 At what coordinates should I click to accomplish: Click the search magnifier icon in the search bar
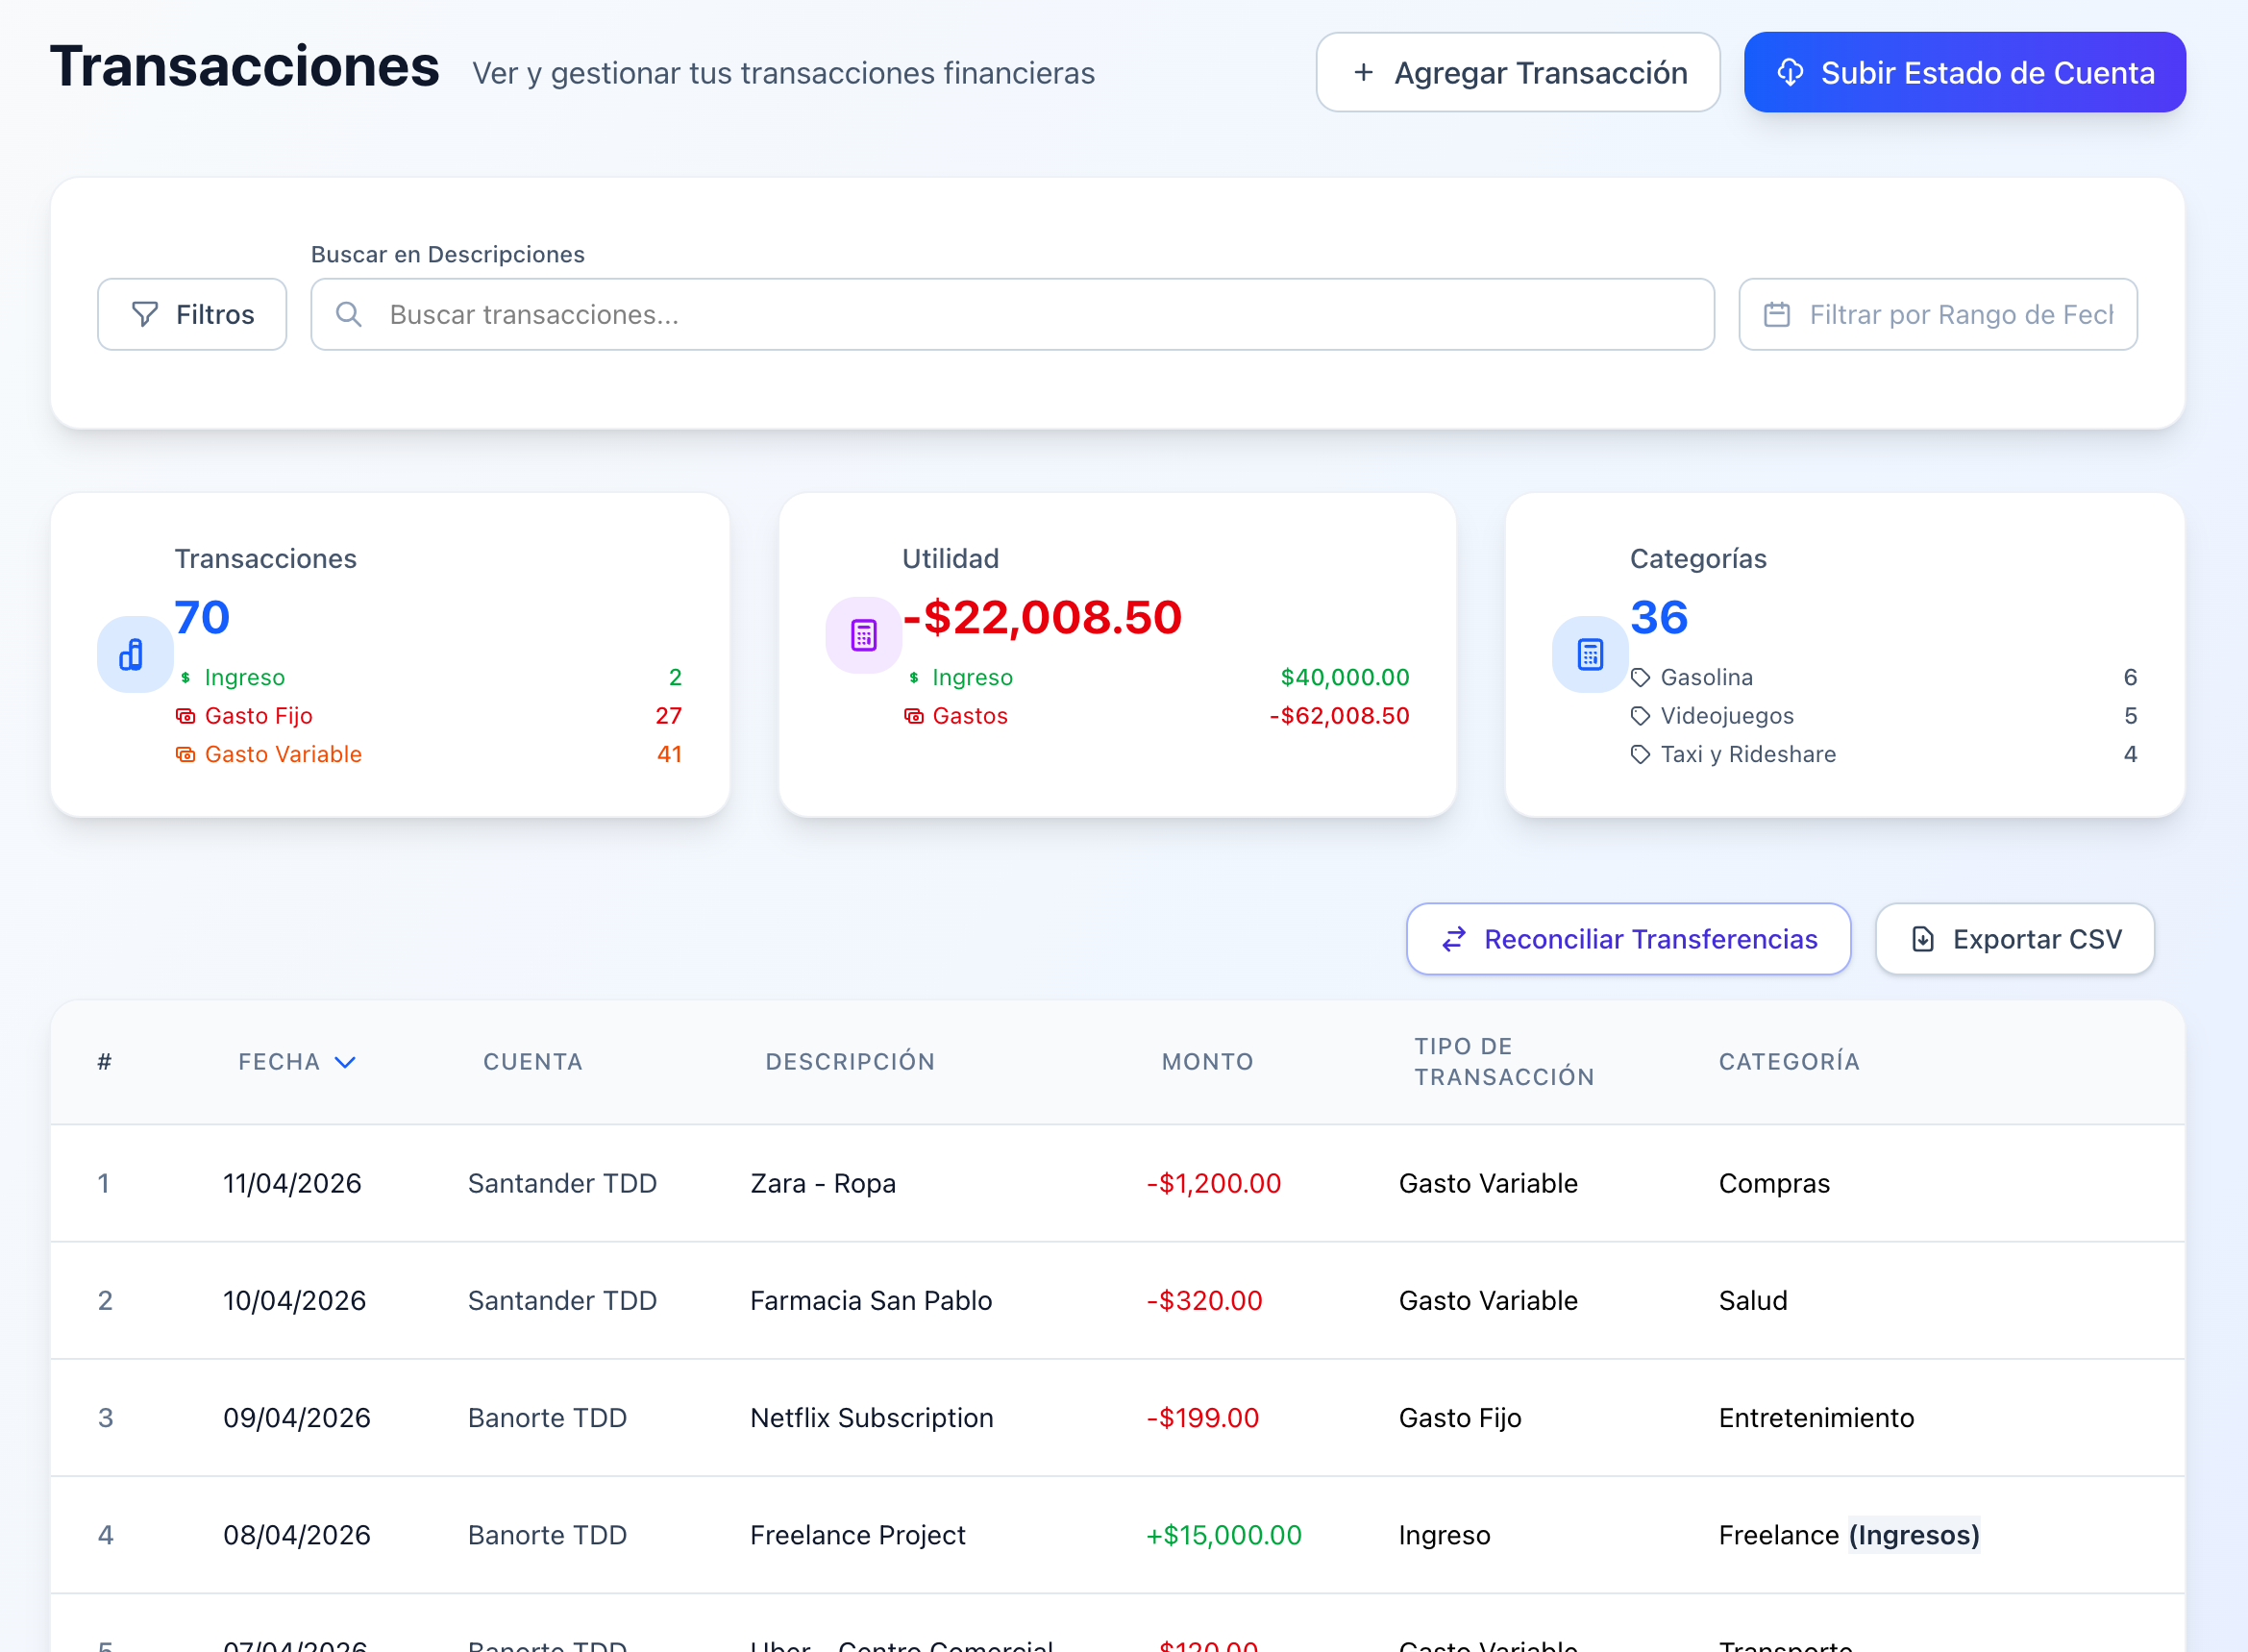pos(350,314)
